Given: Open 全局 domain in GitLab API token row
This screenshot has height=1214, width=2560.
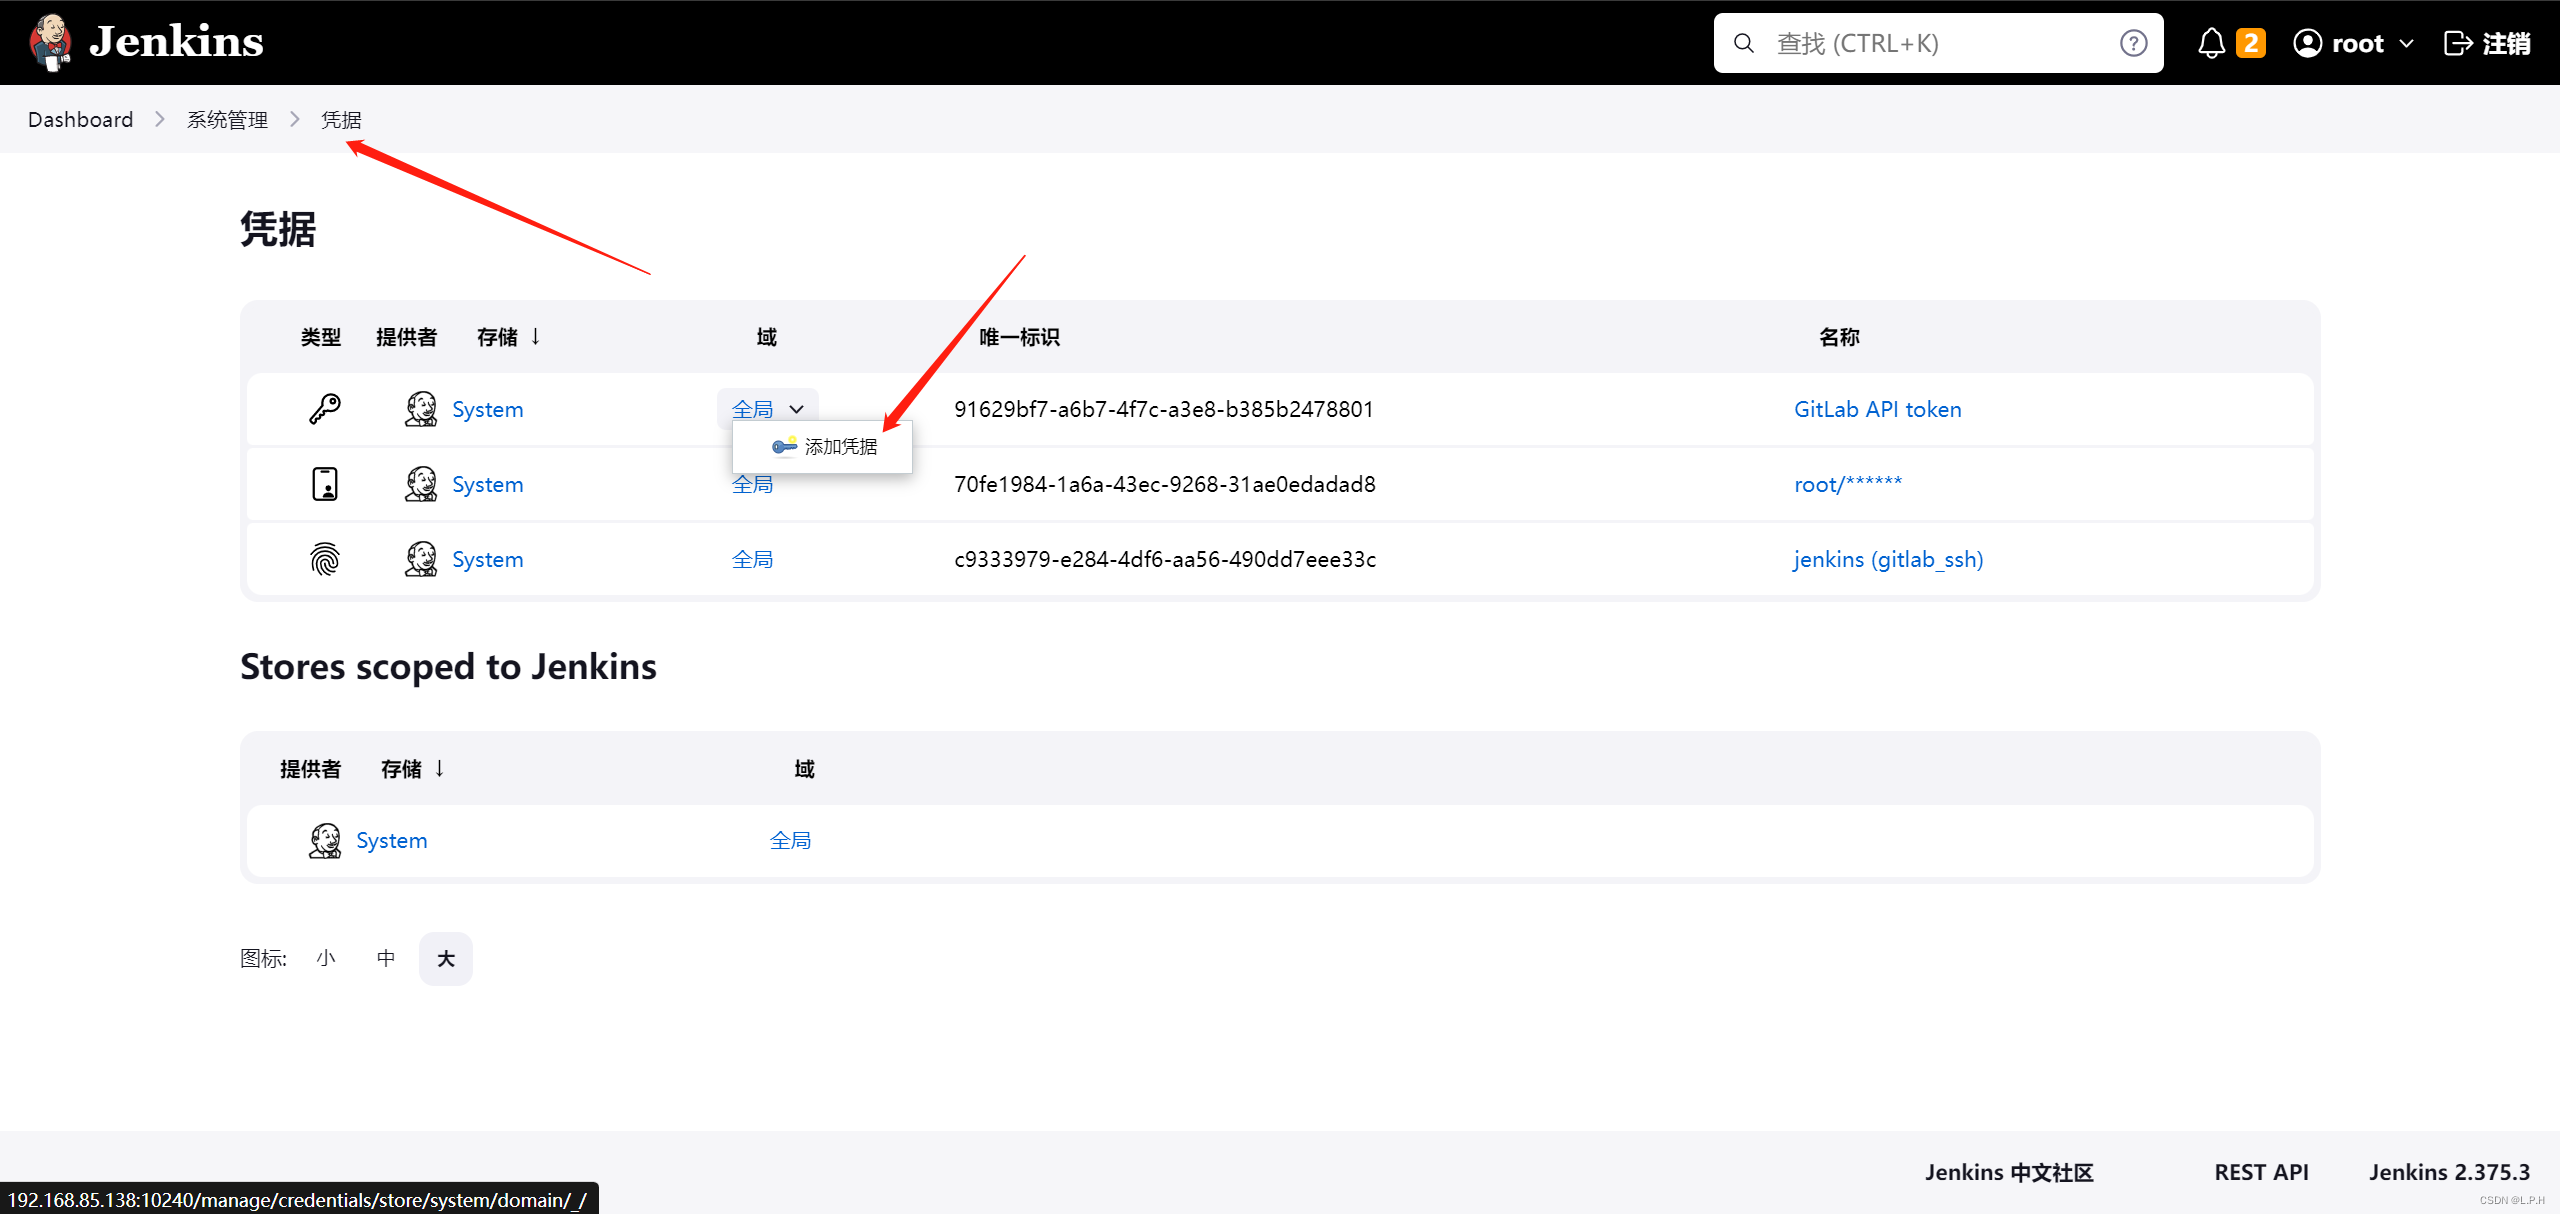Looking at the screenshot, I should [752, 409].
